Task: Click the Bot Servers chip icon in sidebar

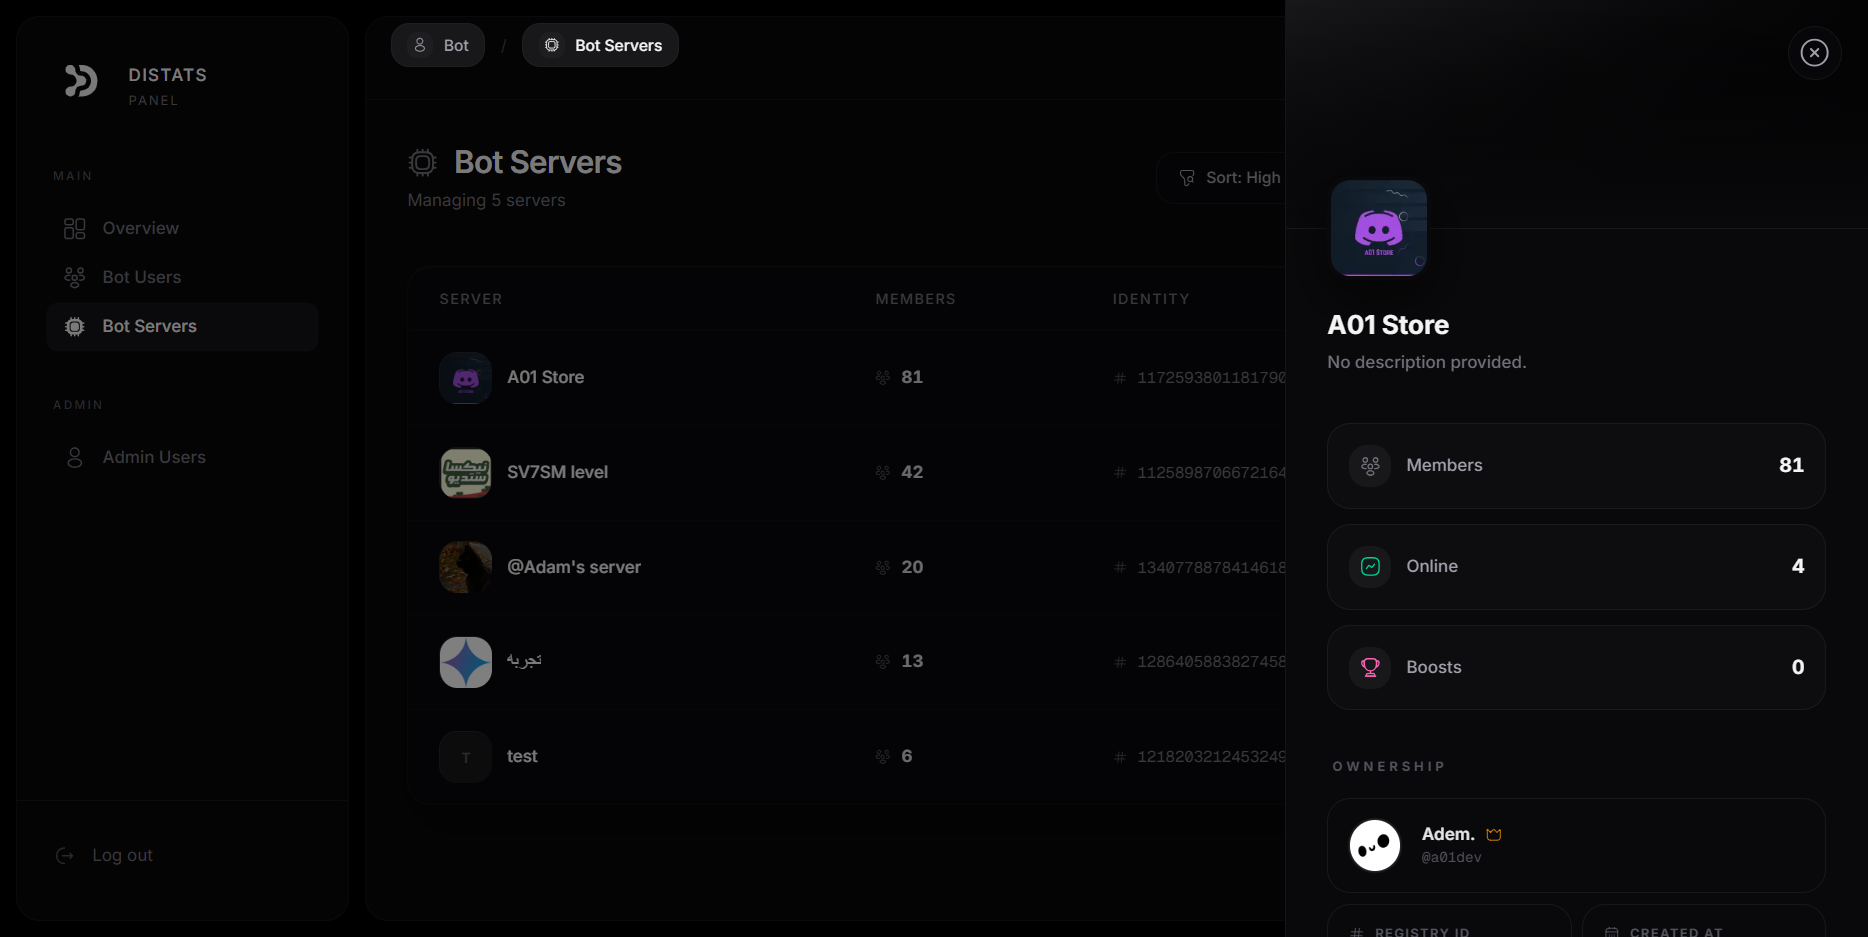Action: tap(74, 326)
